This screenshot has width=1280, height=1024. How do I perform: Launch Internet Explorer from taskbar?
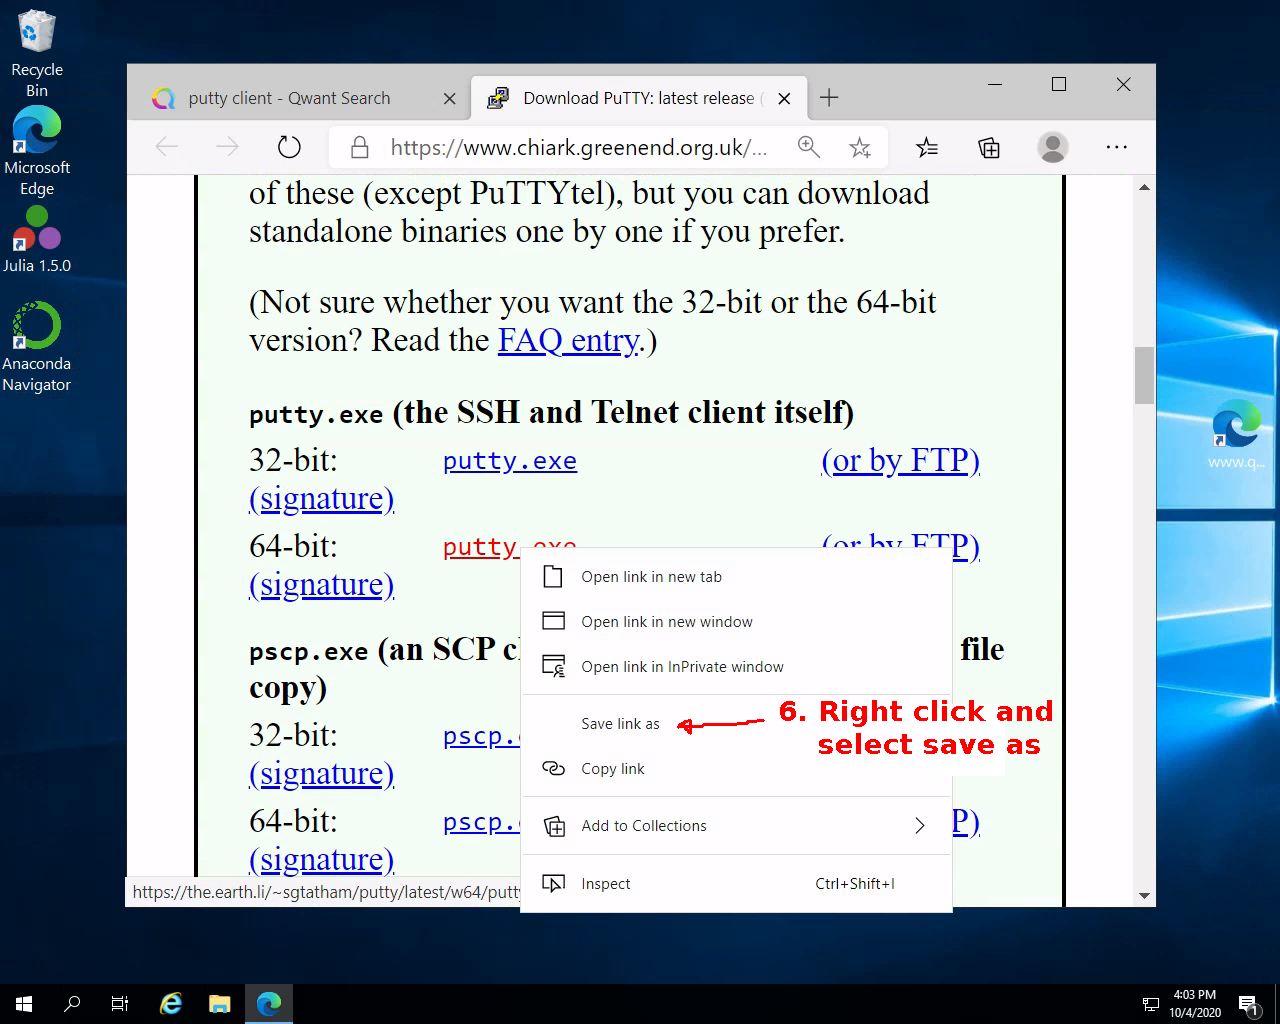171,1004
